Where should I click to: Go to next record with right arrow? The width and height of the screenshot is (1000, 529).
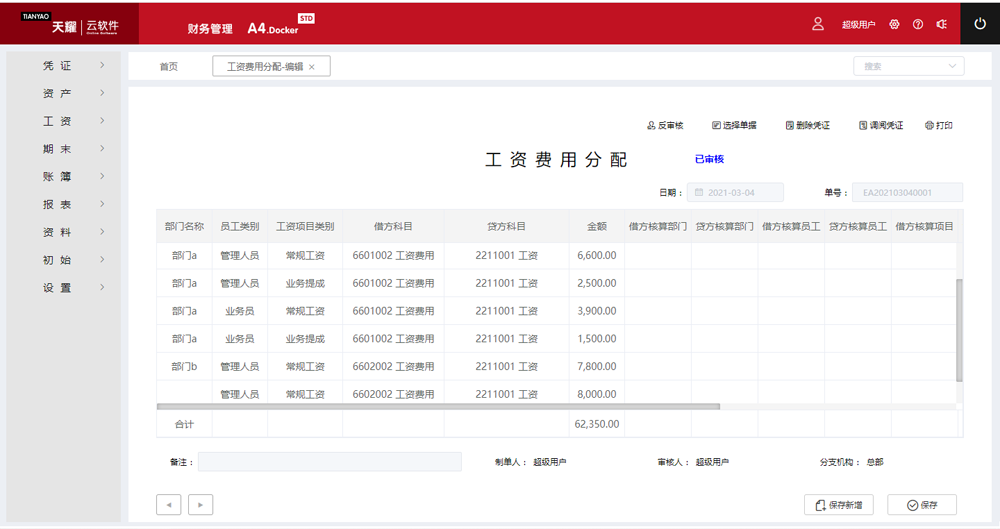200,505
